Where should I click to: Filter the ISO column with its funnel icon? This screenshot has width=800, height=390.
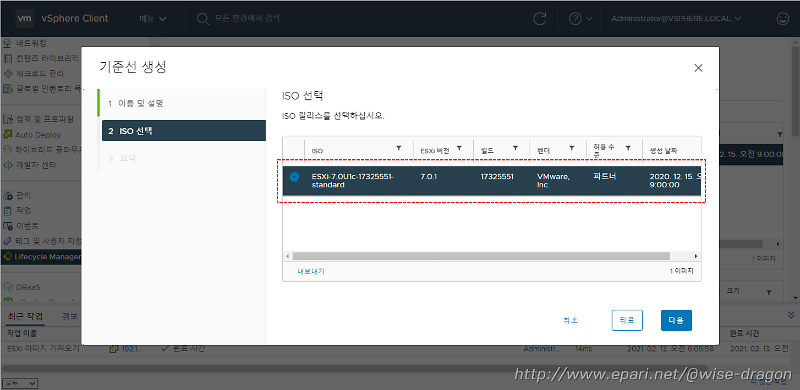398,148
